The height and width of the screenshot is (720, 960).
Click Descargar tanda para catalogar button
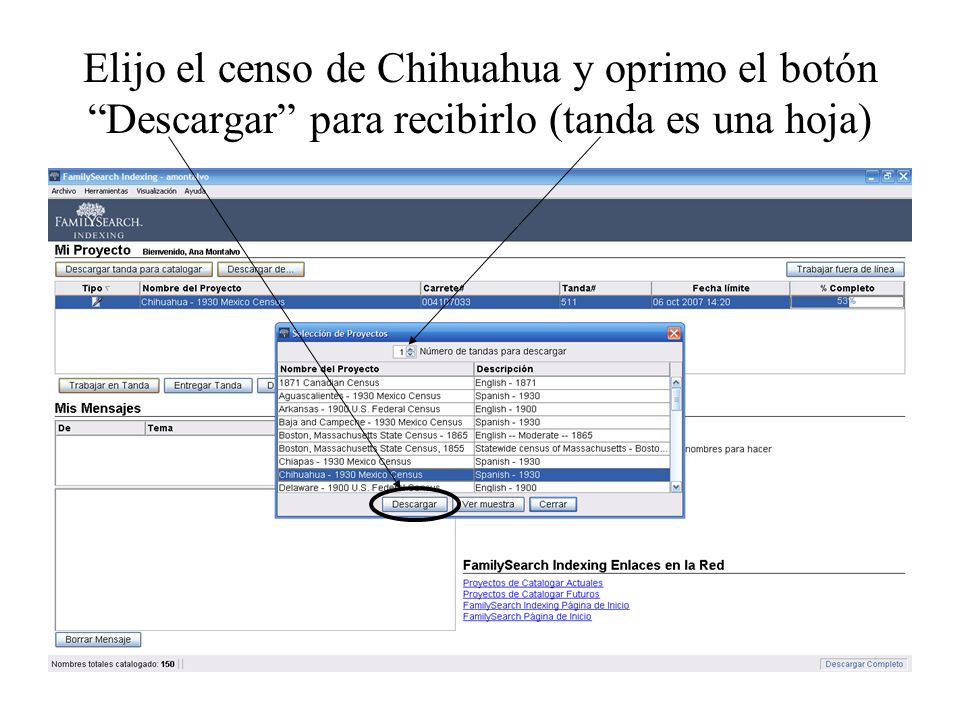click(133, 269)
